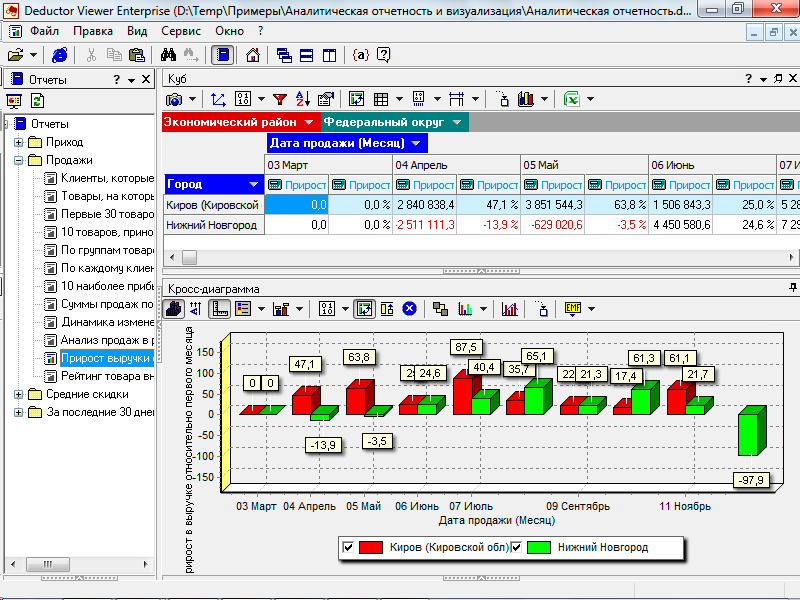This screenshot has width=800, height=600.
Task: Click the A-Z sort icon in Куб toolbar
Action: coord(303,99)
